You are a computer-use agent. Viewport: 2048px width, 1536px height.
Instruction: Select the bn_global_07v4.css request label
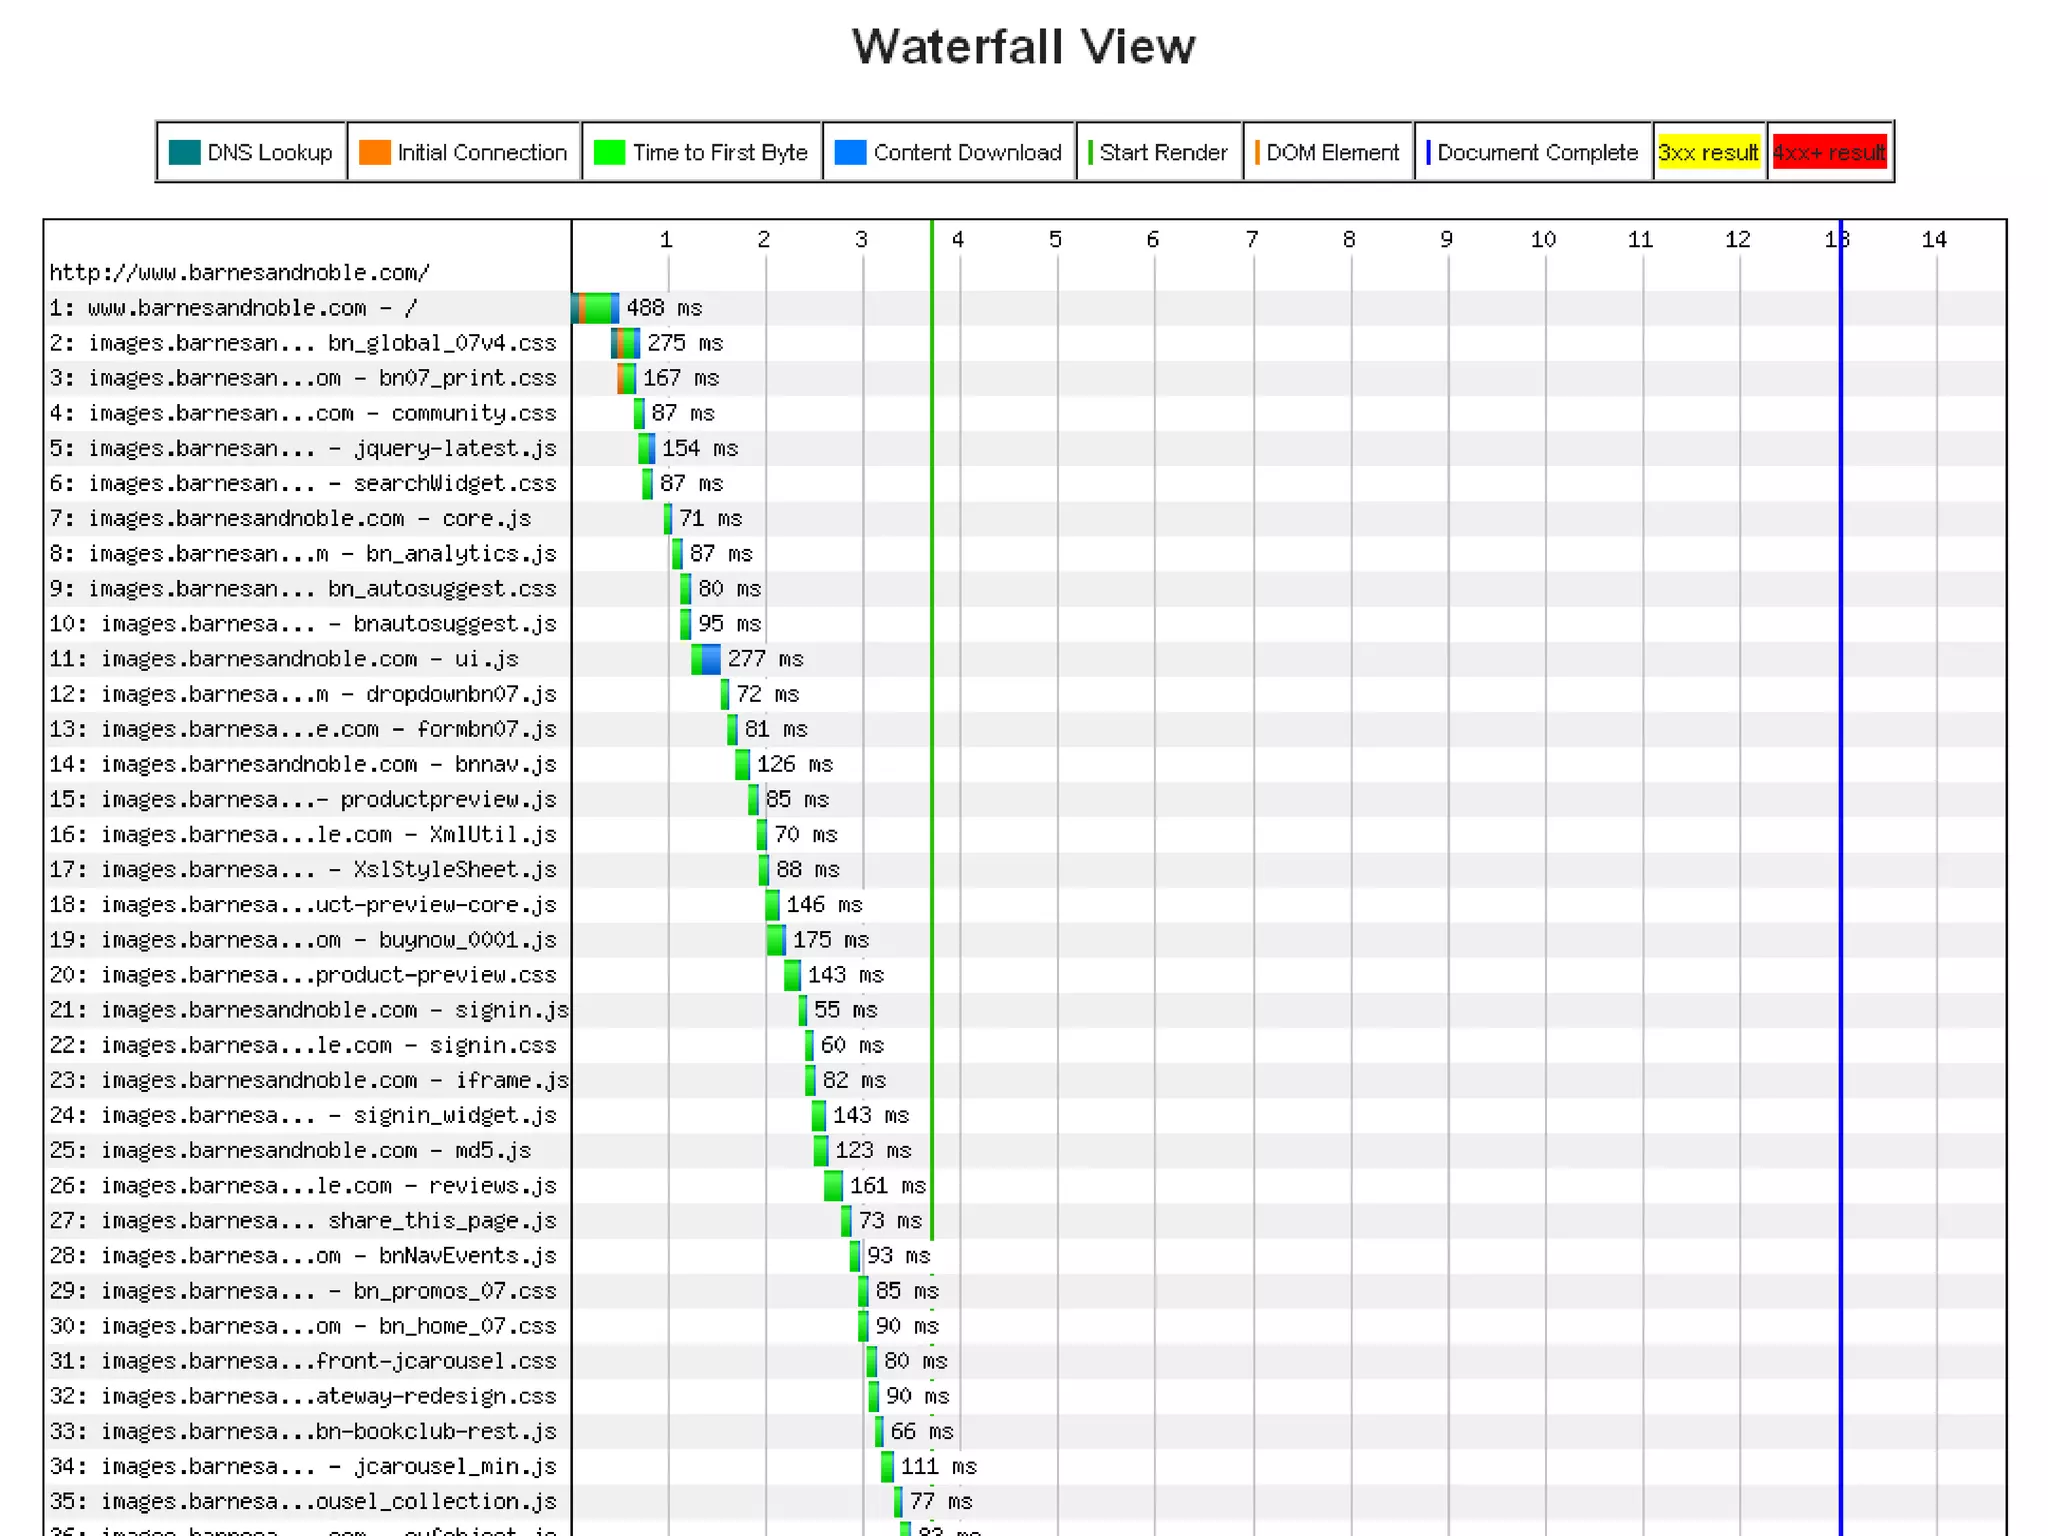pos(302,343)
